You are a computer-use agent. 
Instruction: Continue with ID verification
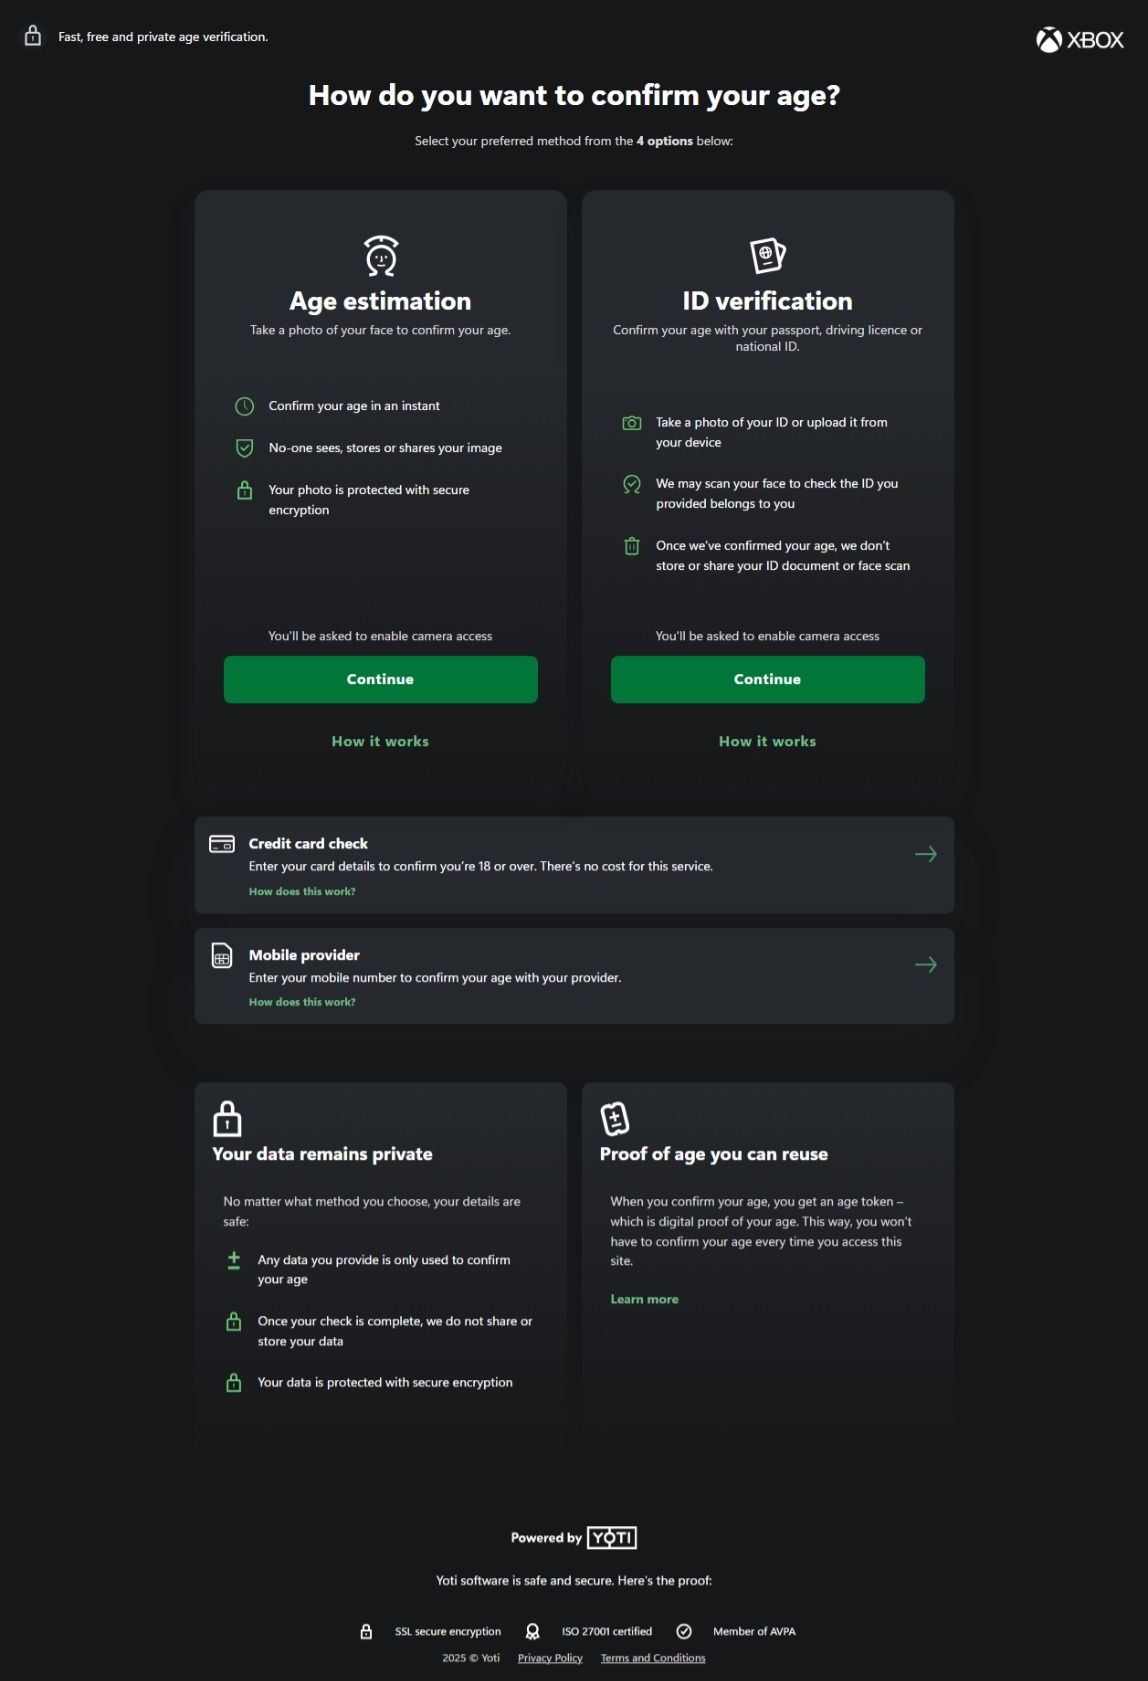pyautogui.click(x=767, y=679)
